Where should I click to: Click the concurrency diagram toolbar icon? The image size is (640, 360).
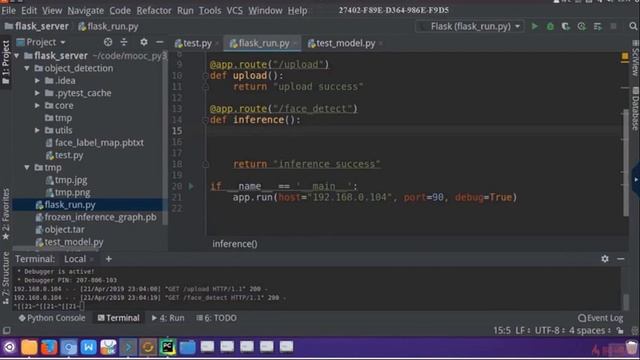pos(598,27)
